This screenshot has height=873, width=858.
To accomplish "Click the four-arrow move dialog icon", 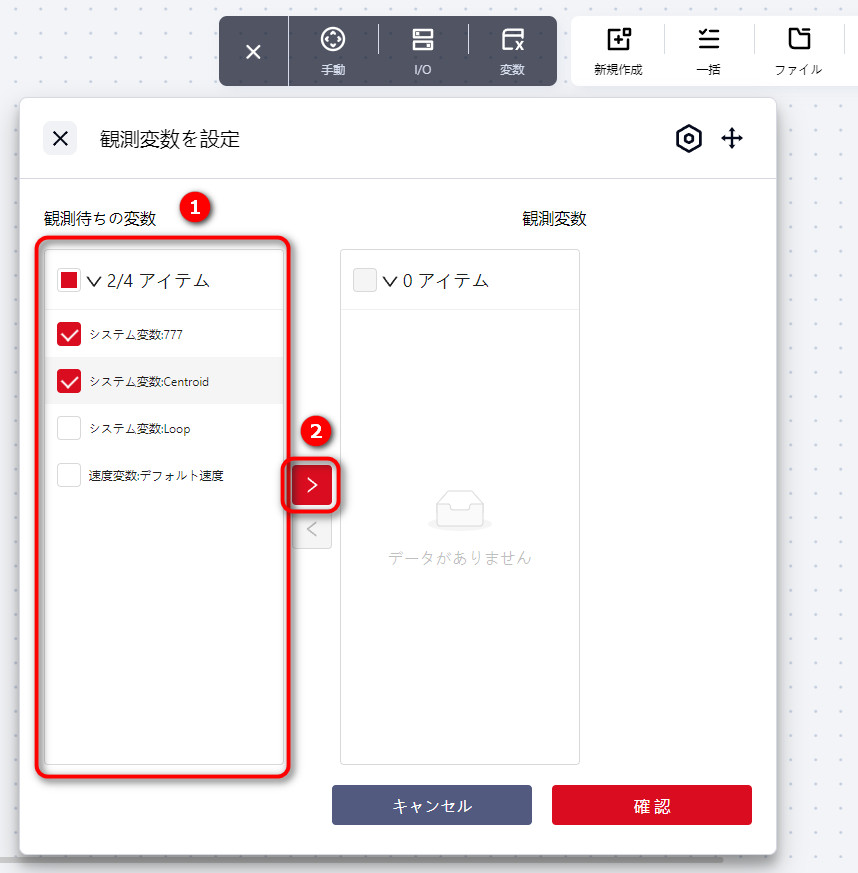I will click(733, 139).
